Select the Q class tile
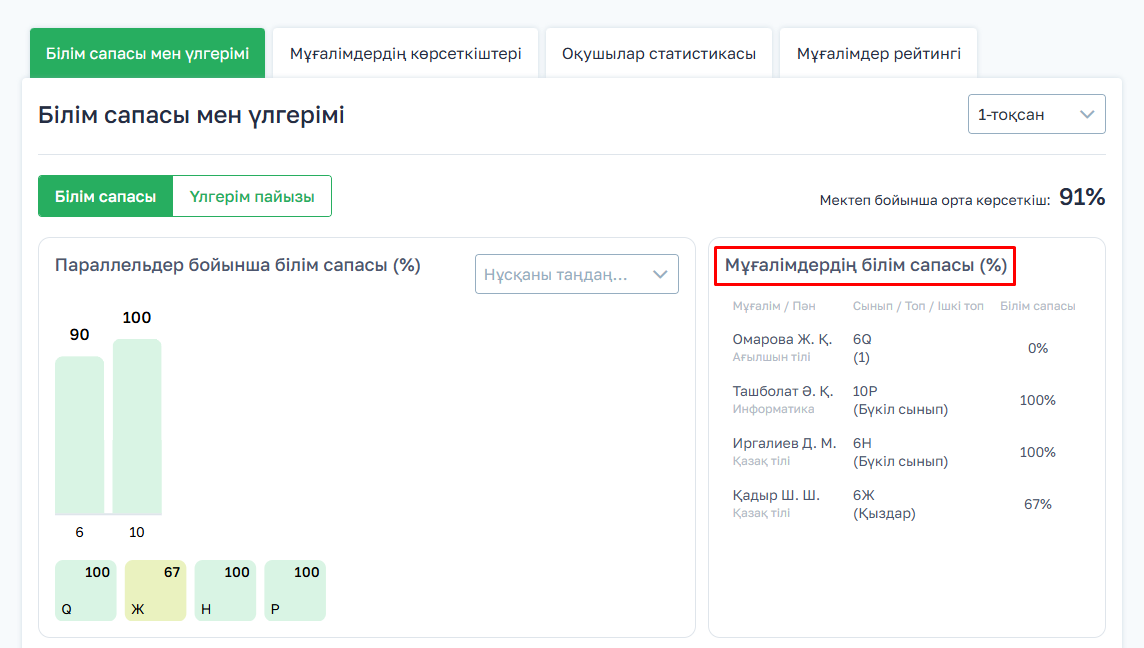 coord(85,591)
